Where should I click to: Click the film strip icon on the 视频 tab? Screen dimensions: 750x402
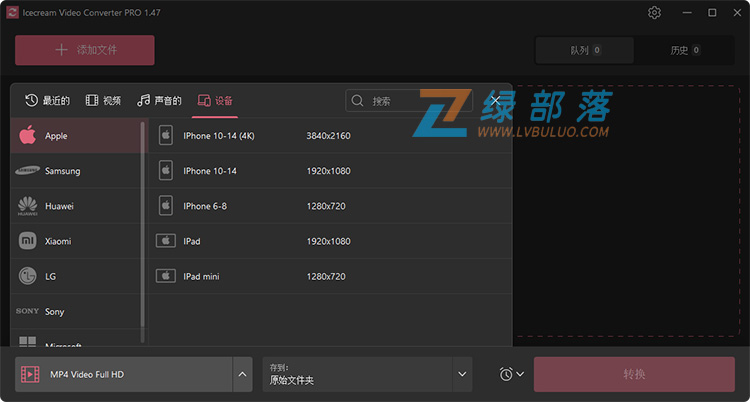(x=92, y=100)
